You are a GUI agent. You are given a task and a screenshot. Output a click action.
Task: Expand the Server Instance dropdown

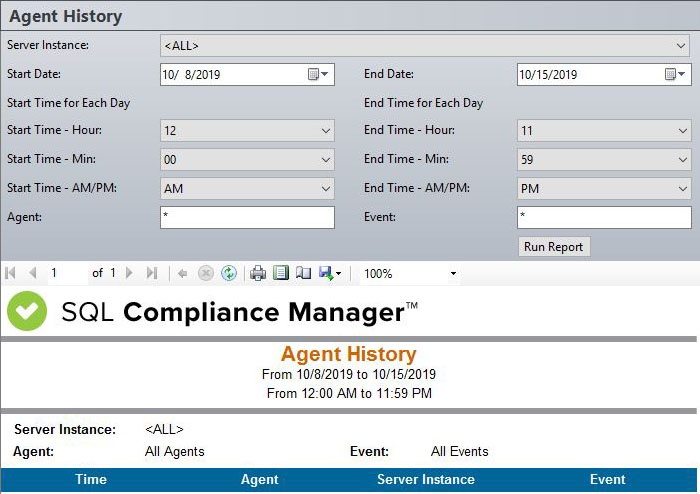682,46
